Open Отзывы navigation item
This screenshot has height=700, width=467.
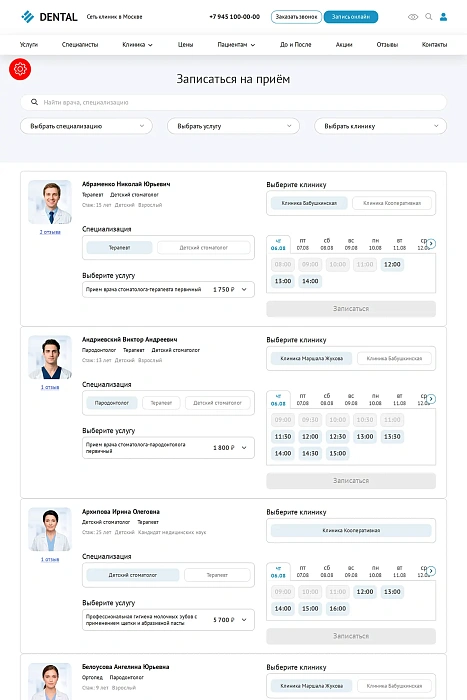click(387, 45)
